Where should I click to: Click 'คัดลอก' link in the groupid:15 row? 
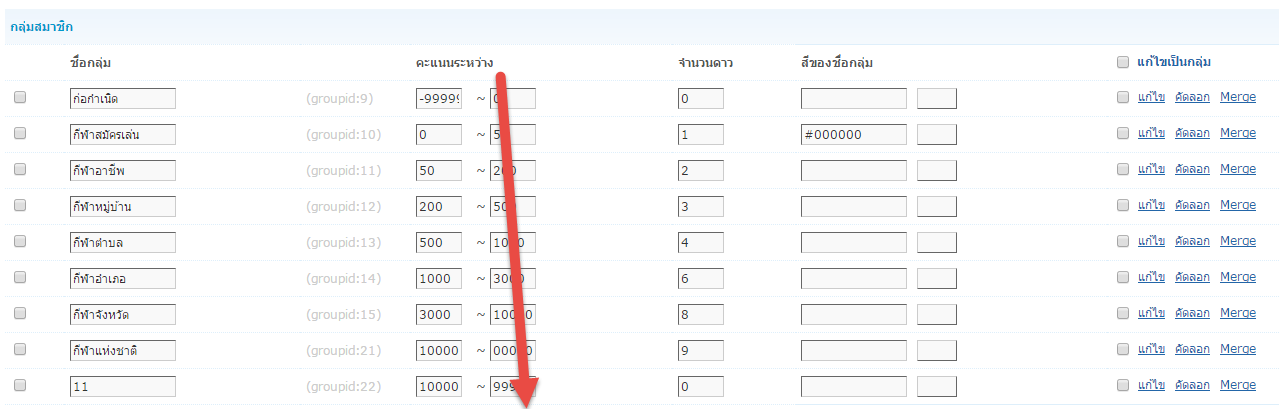(x=1192, y=313)
